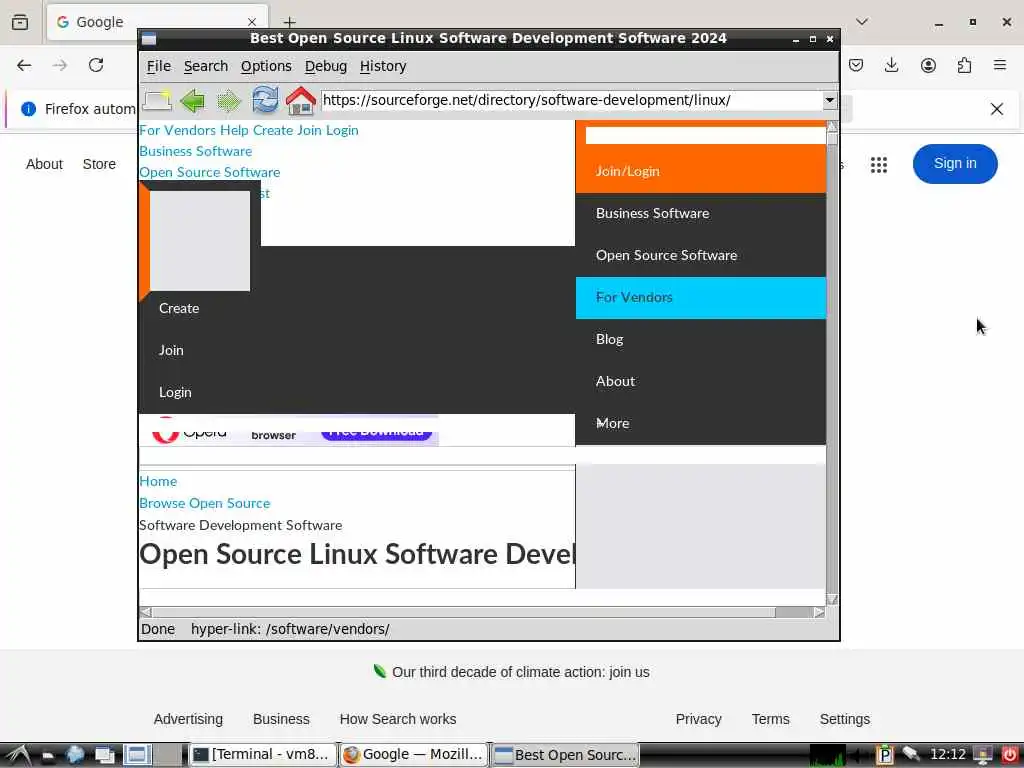Click the horizontal scrollbar left arrow

(x=146, y=612)
